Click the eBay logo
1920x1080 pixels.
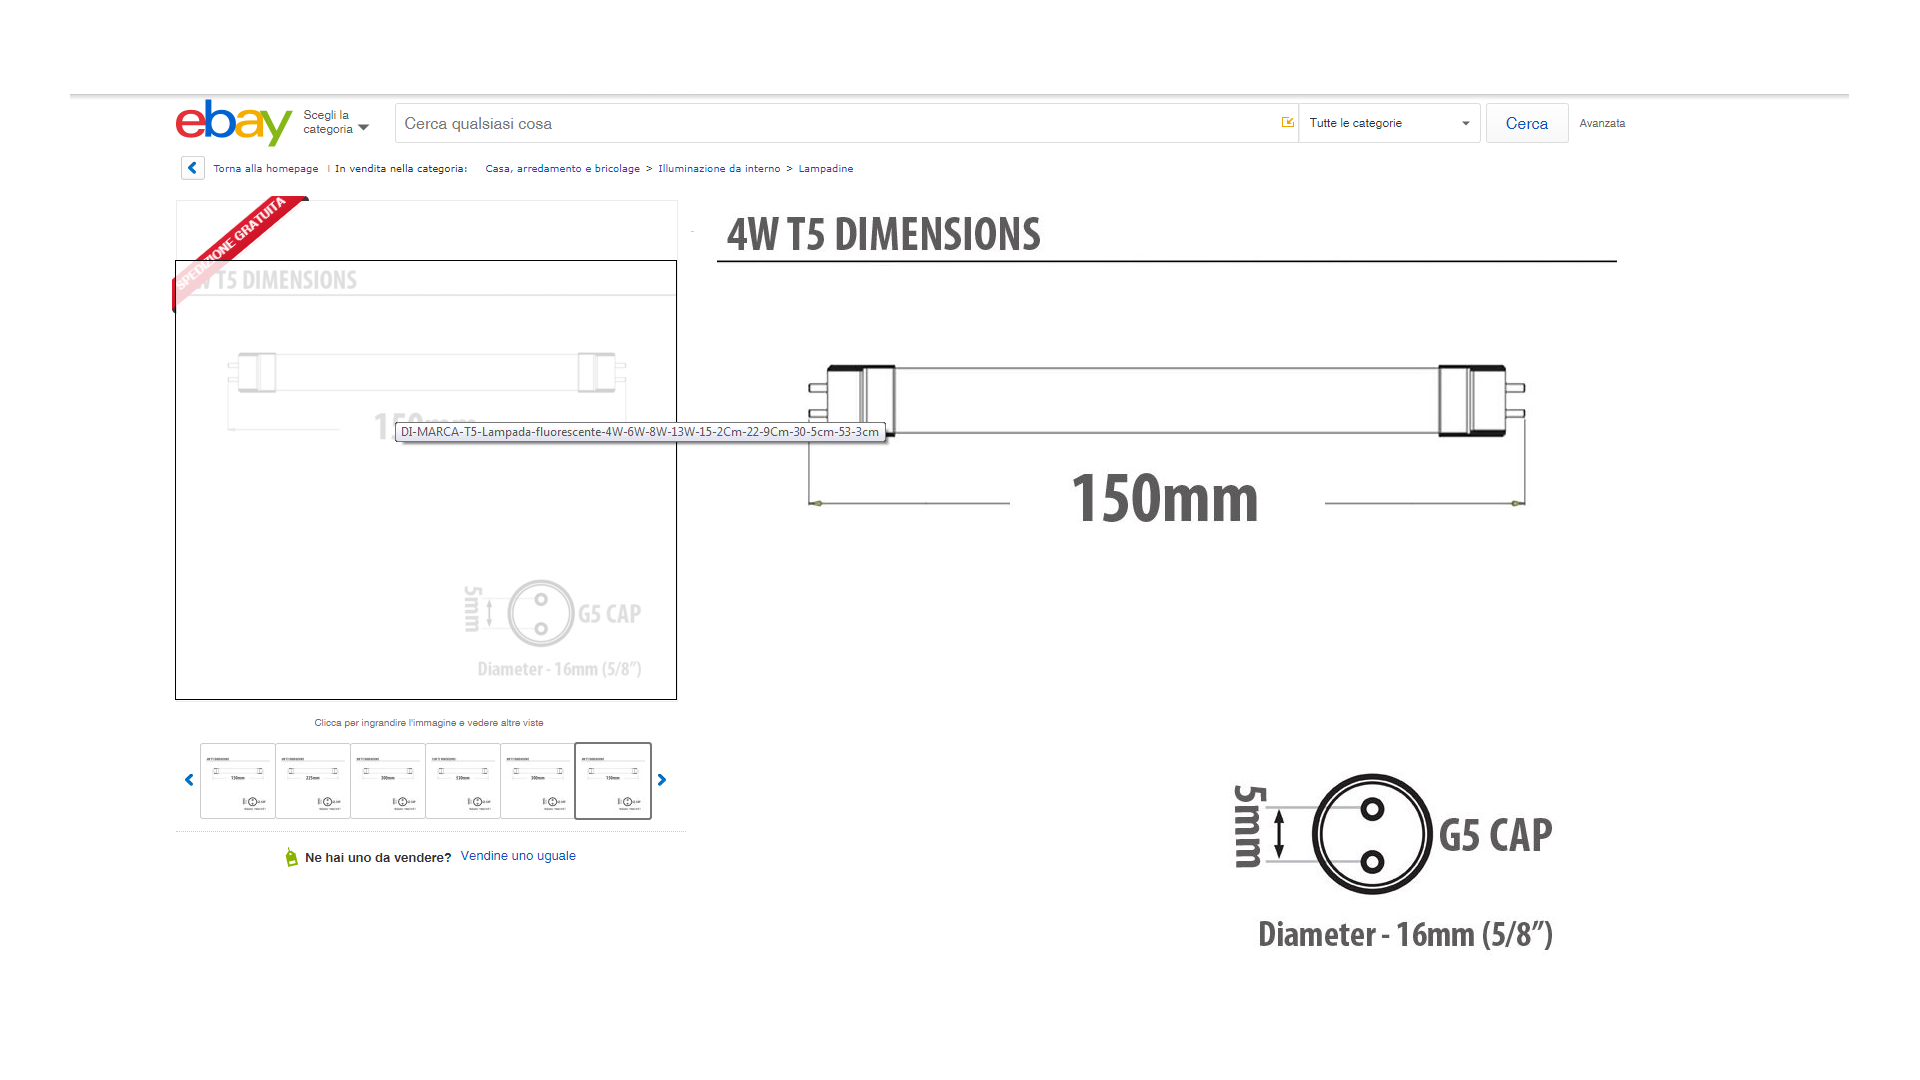click(233, 123)
